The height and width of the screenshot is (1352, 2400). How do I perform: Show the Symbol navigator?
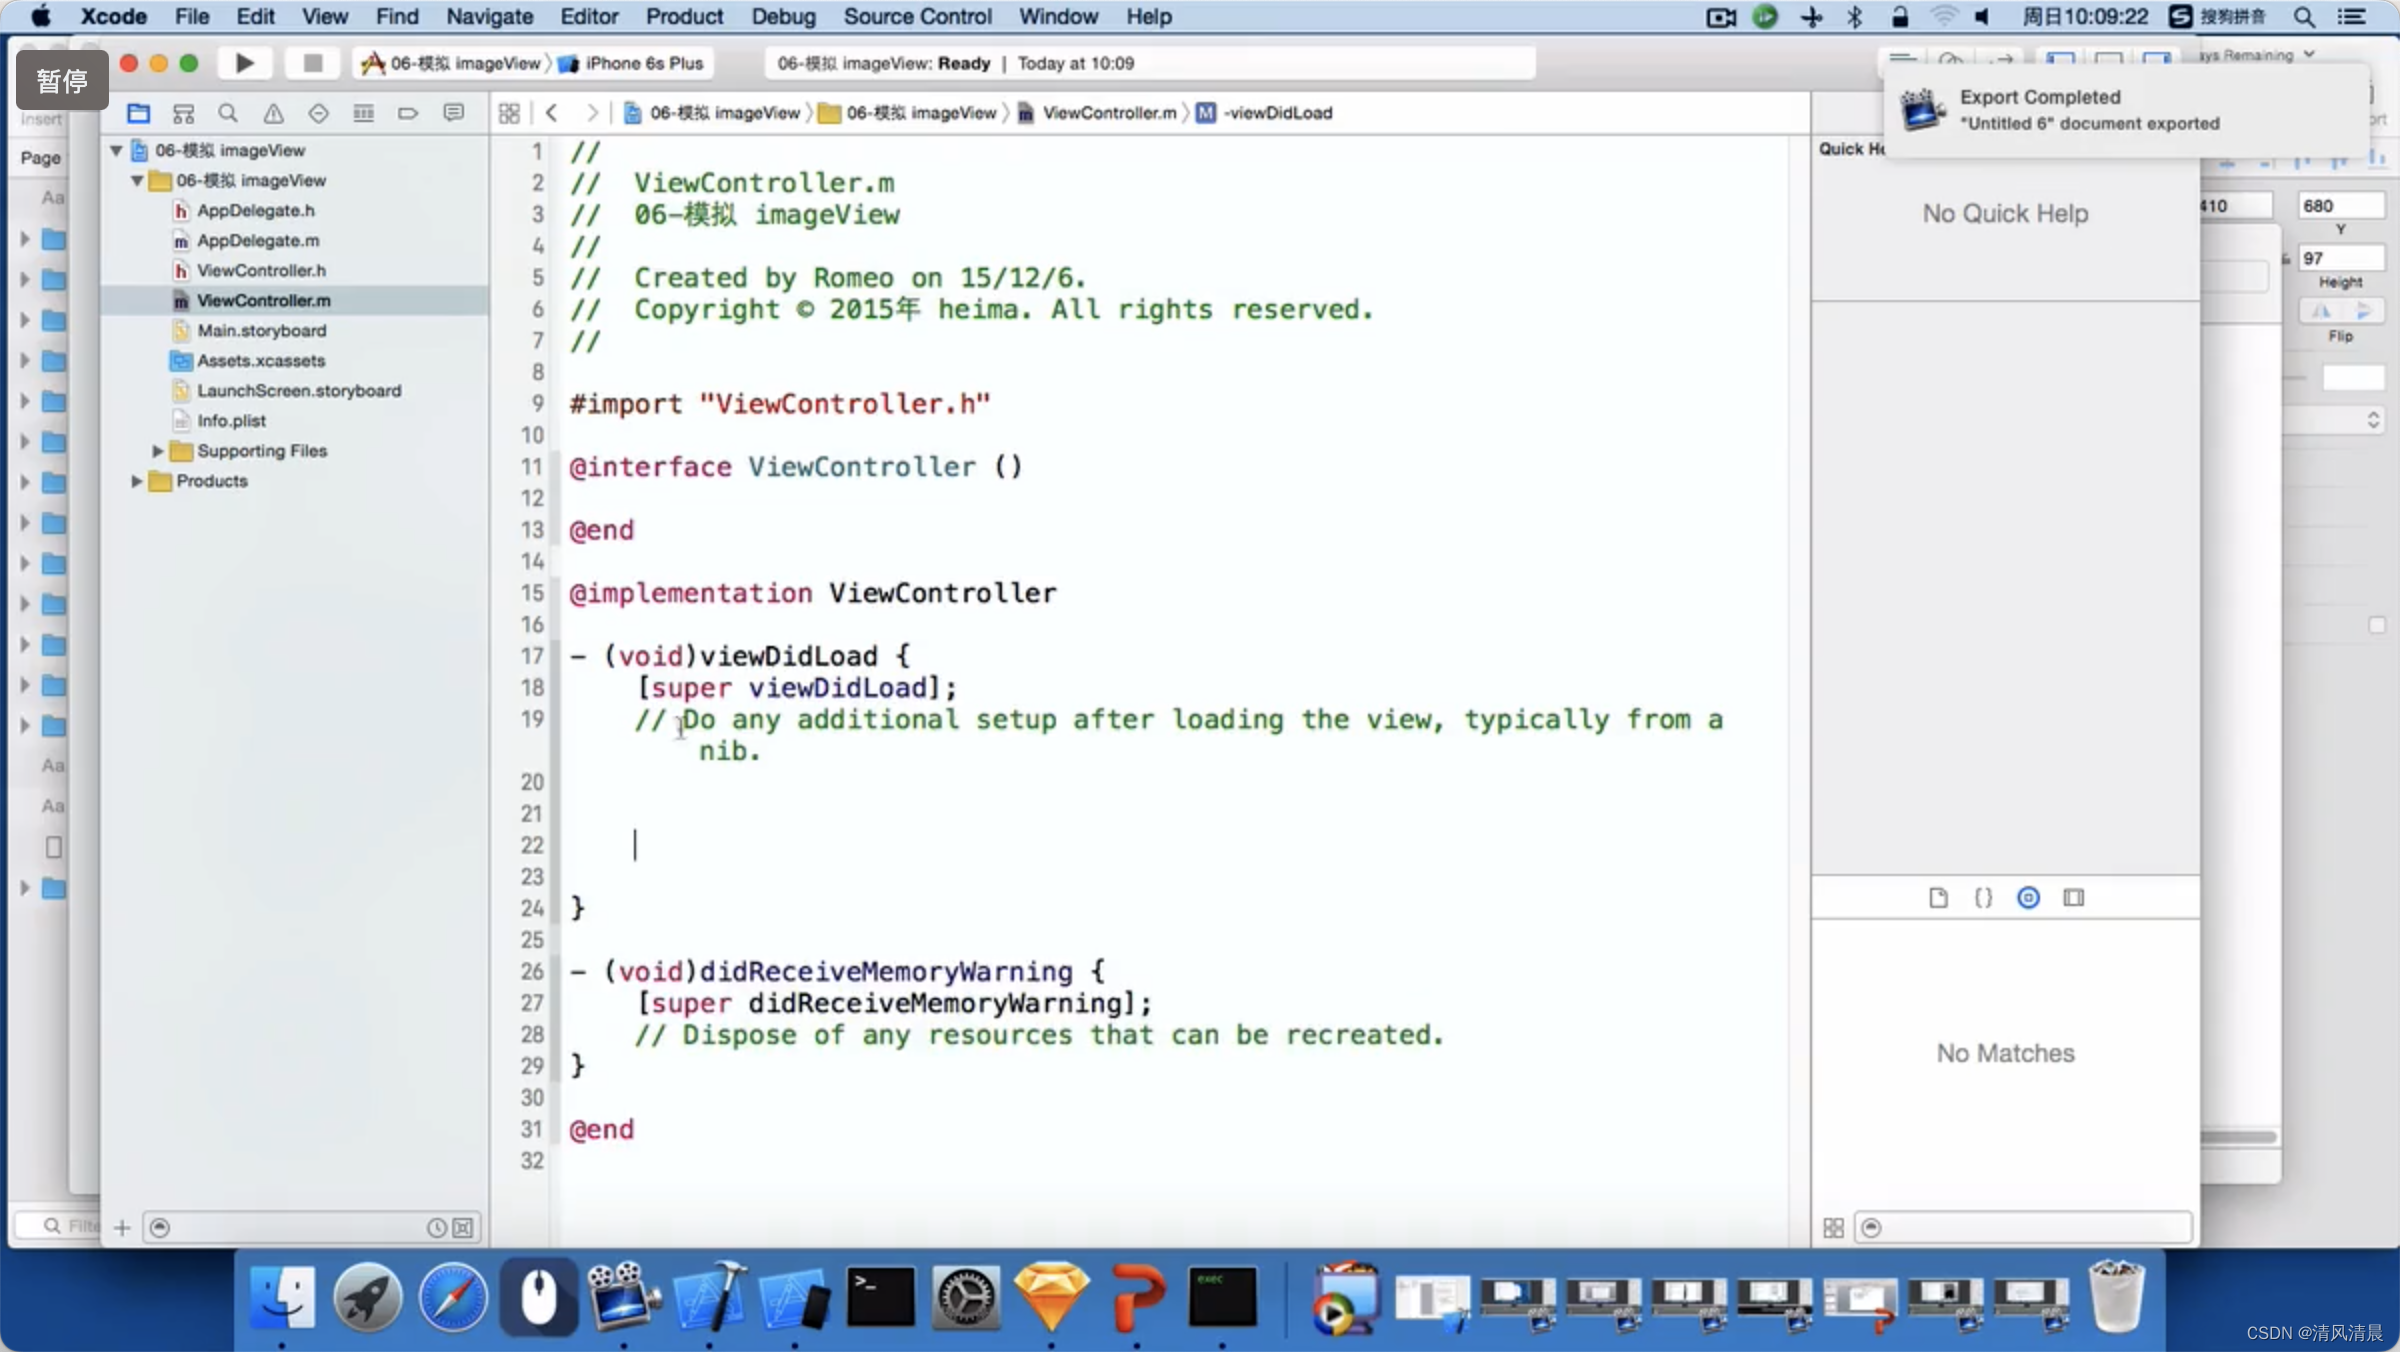[x=183, y=113]
